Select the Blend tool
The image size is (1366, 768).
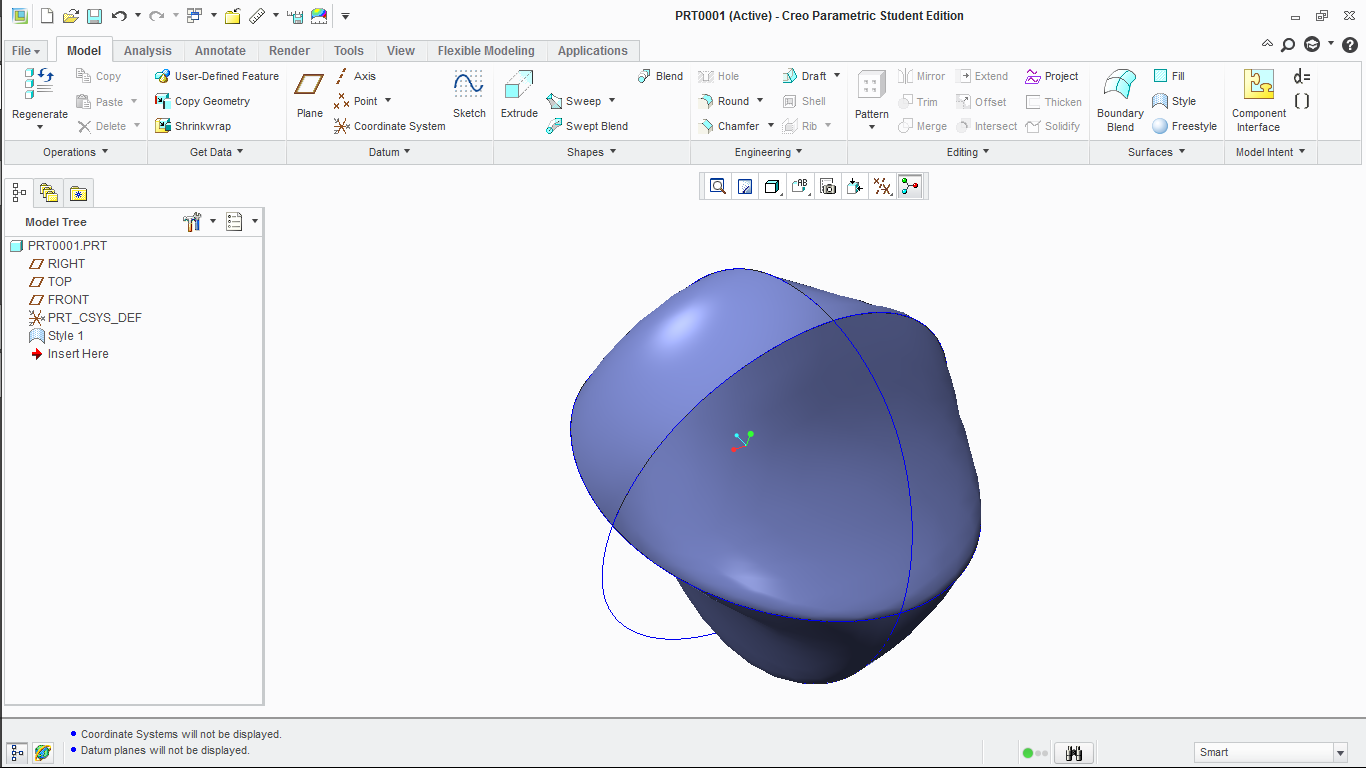pyautogui.click(x=660, y=76)
